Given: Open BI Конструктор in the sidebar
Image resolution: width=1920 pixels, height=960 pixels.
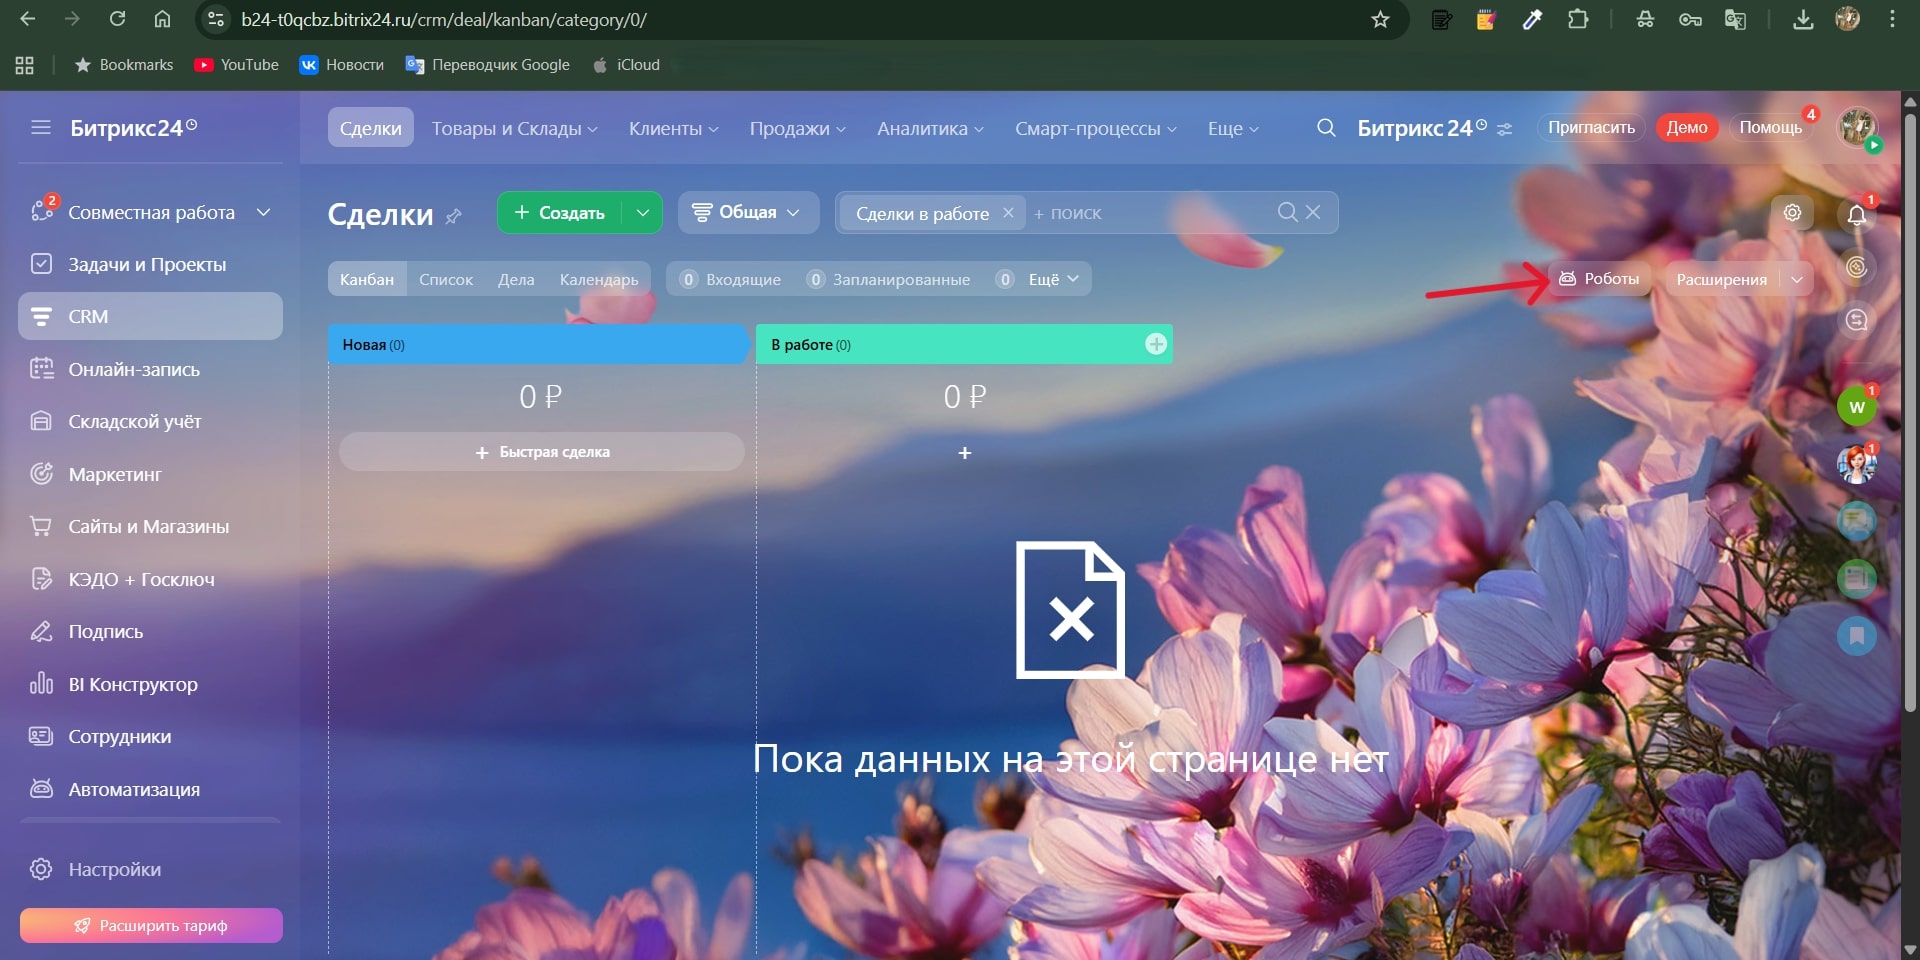Looking at the screenshot, I should [132, 684].
